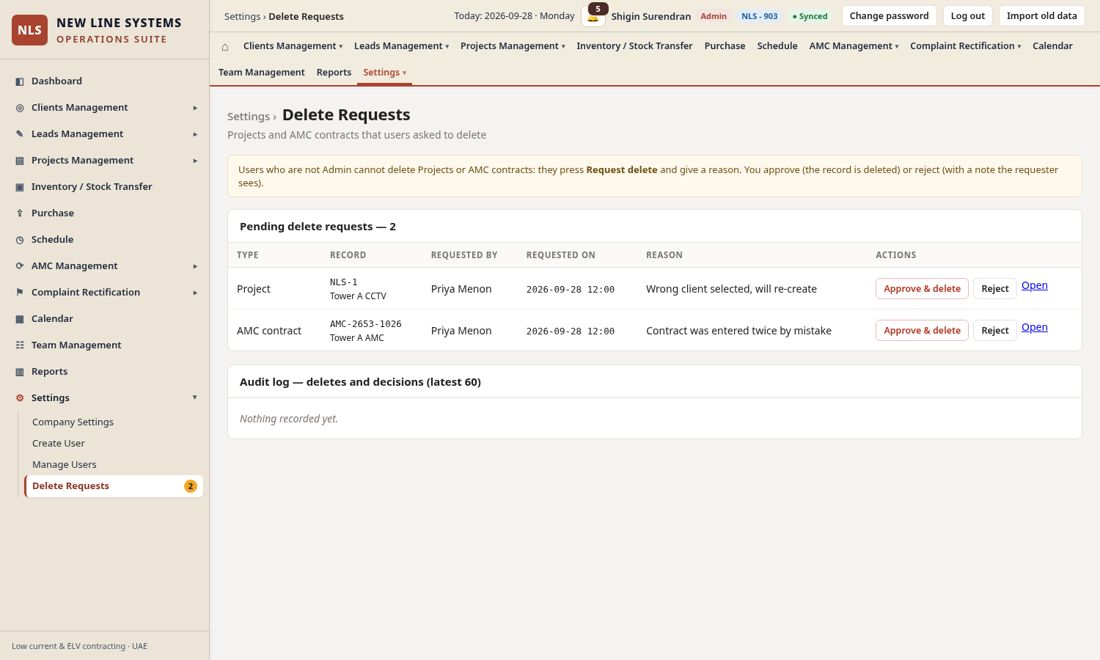
Task: Collapse the Settings sidebar section arrow
Action: tap(195, 398)
